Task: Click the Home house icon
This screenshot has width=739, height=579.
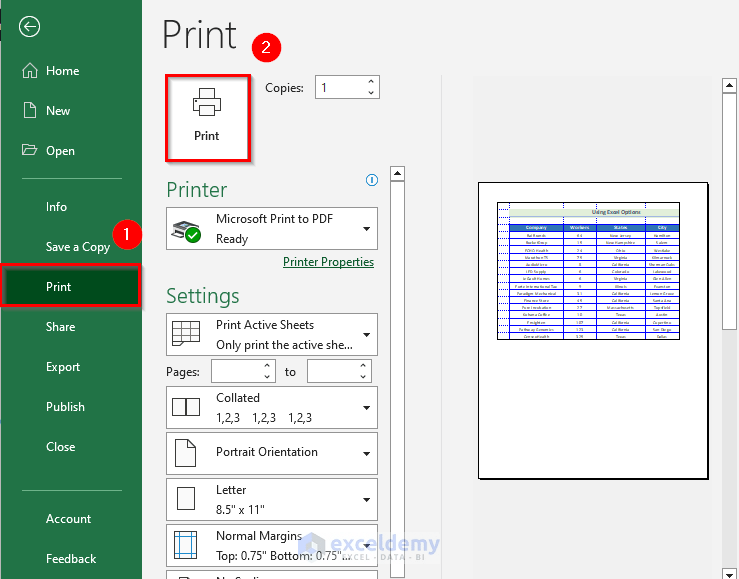Action: (x=30, y=71)
